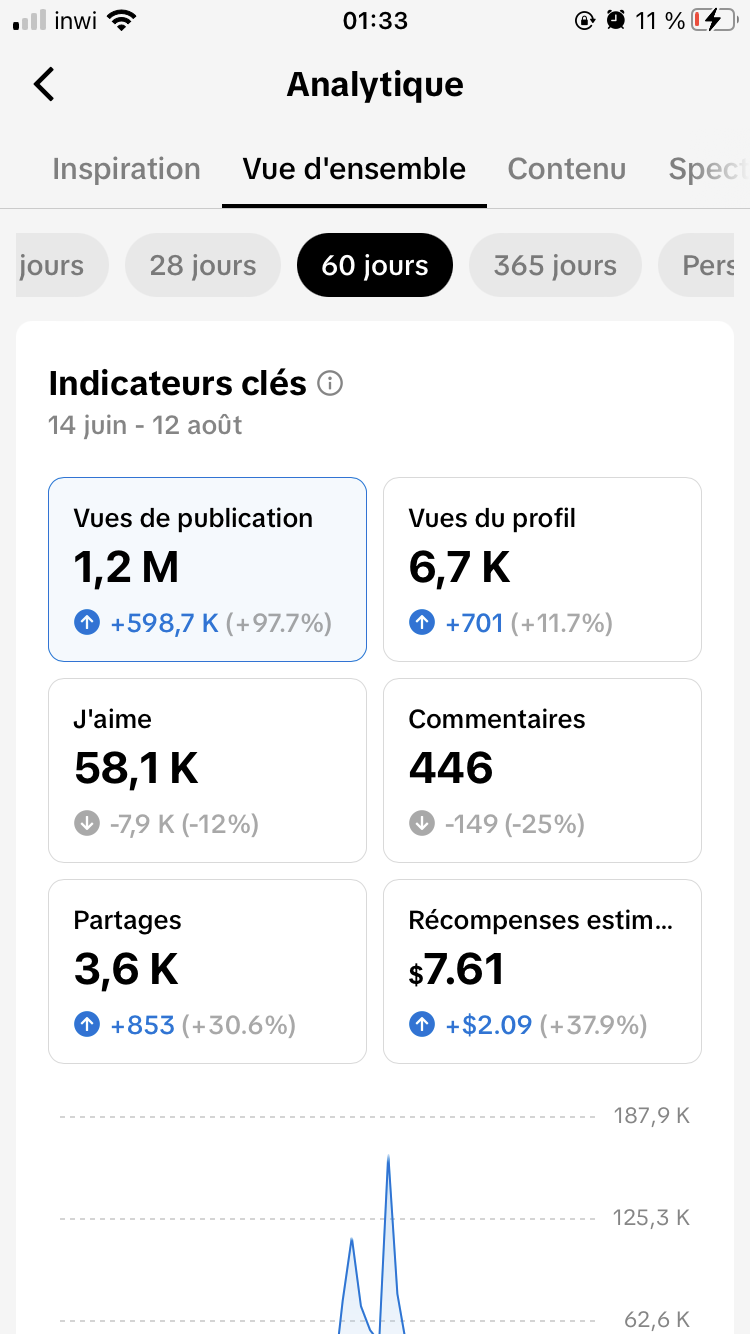Tap the (+37.9%) change text

[x=593, y=1025]
